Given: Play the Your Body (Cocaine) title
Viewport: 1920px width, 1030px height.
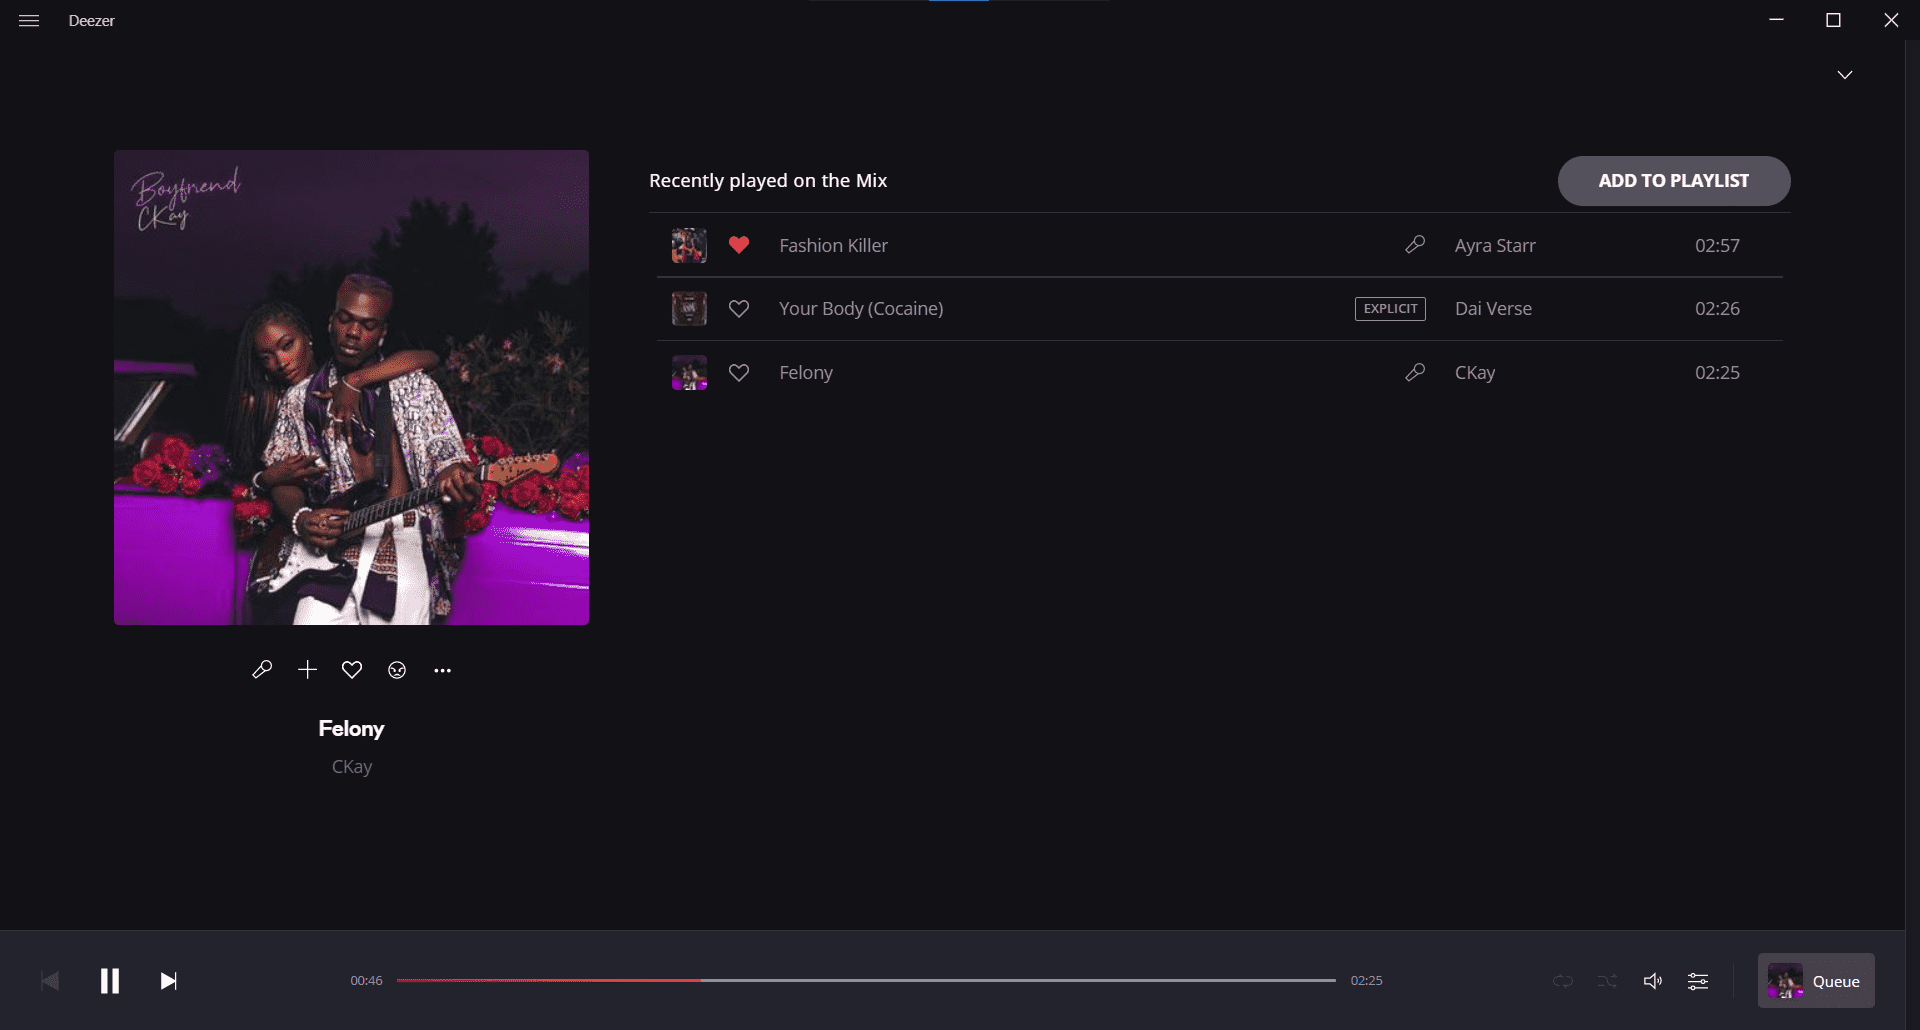Looking at the screenshot, I should pyautogui.click(x=861, y=309).
